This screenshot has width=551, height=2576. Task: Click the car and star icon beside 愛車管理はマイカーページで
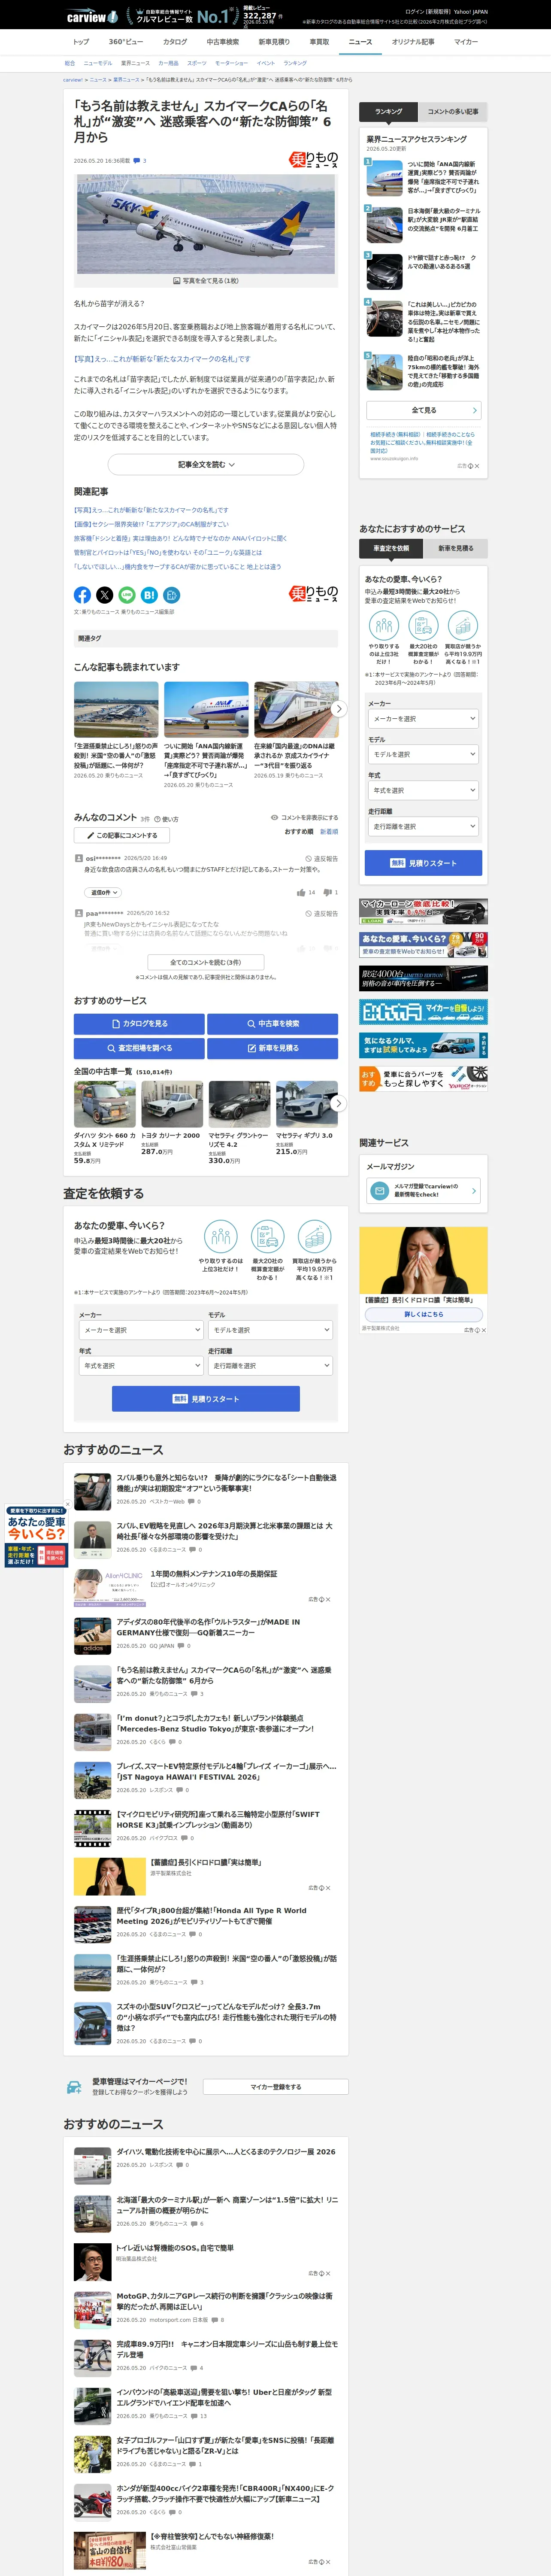[x=74, y=2088]
